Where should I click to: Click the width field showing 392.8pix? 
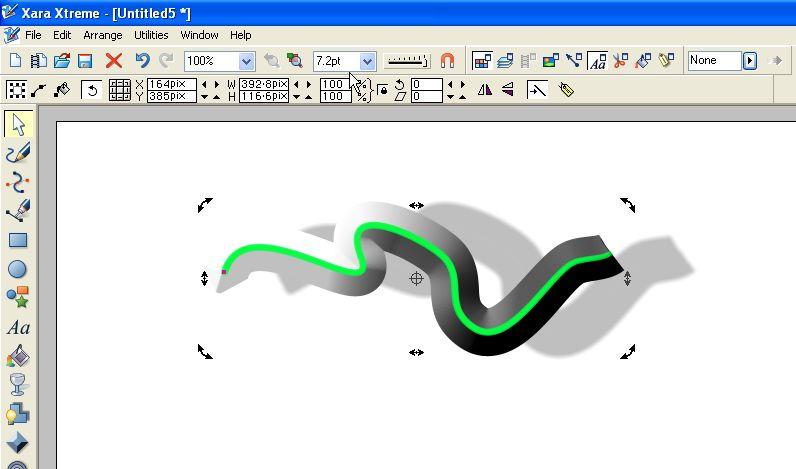tap(264, 84)
